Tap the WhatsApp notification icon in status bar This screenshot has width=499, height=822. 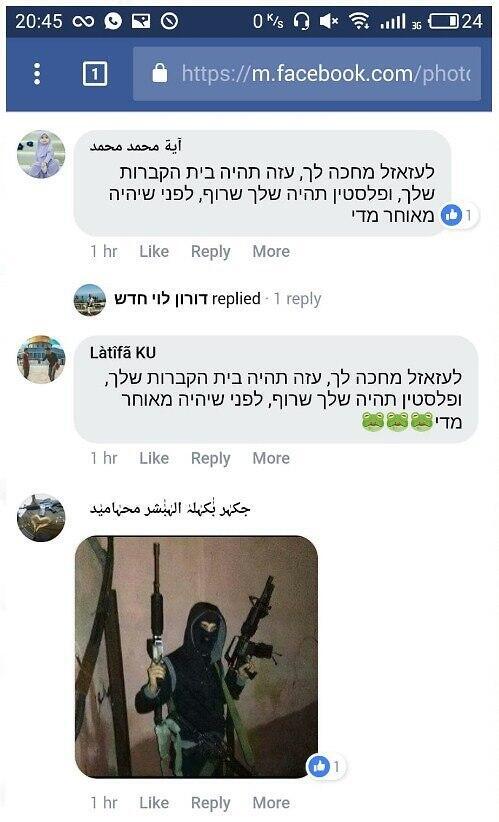point(113,21)
